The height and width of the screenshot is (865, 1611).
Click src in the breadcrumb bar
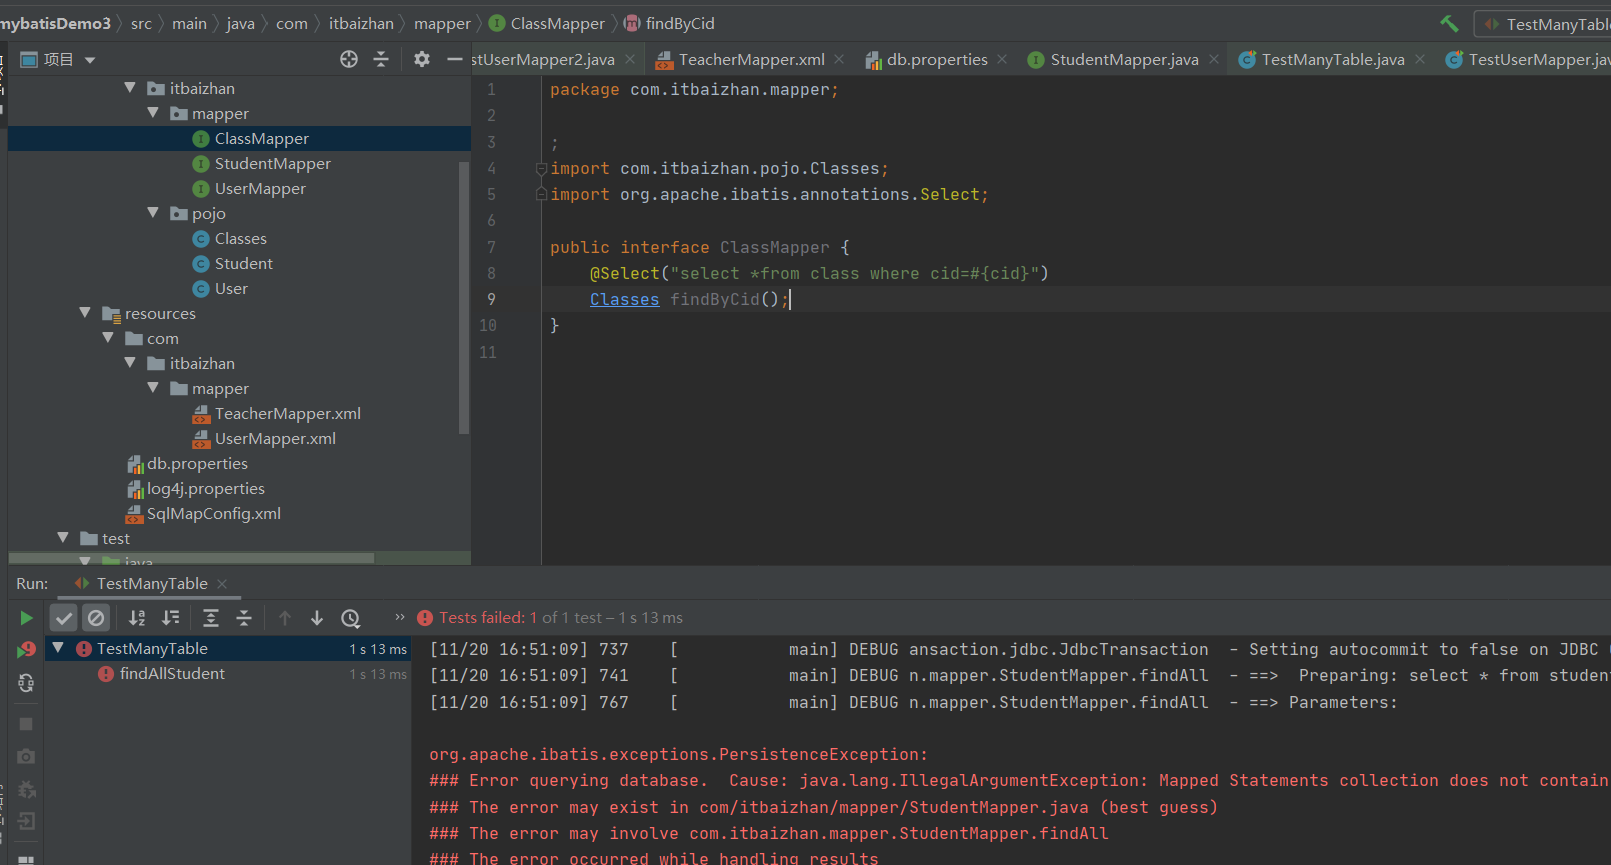pos(141,23)
